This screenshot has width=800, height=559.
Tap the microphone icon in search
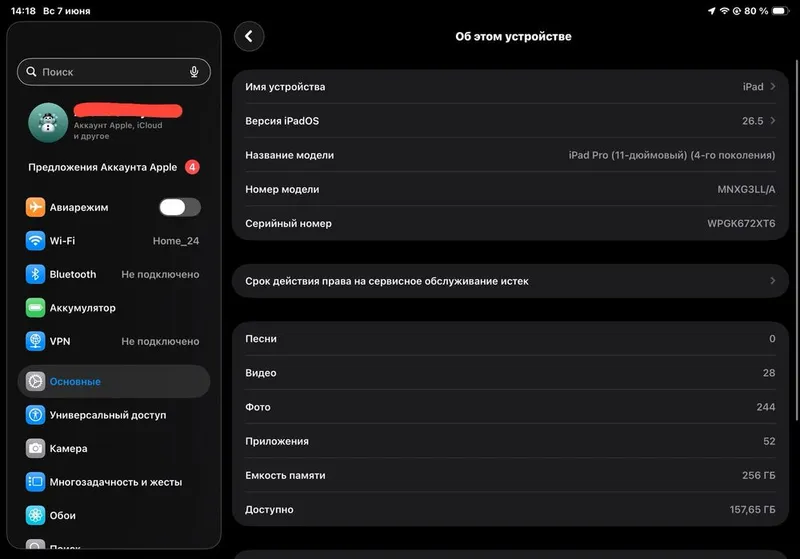[194, 72]
